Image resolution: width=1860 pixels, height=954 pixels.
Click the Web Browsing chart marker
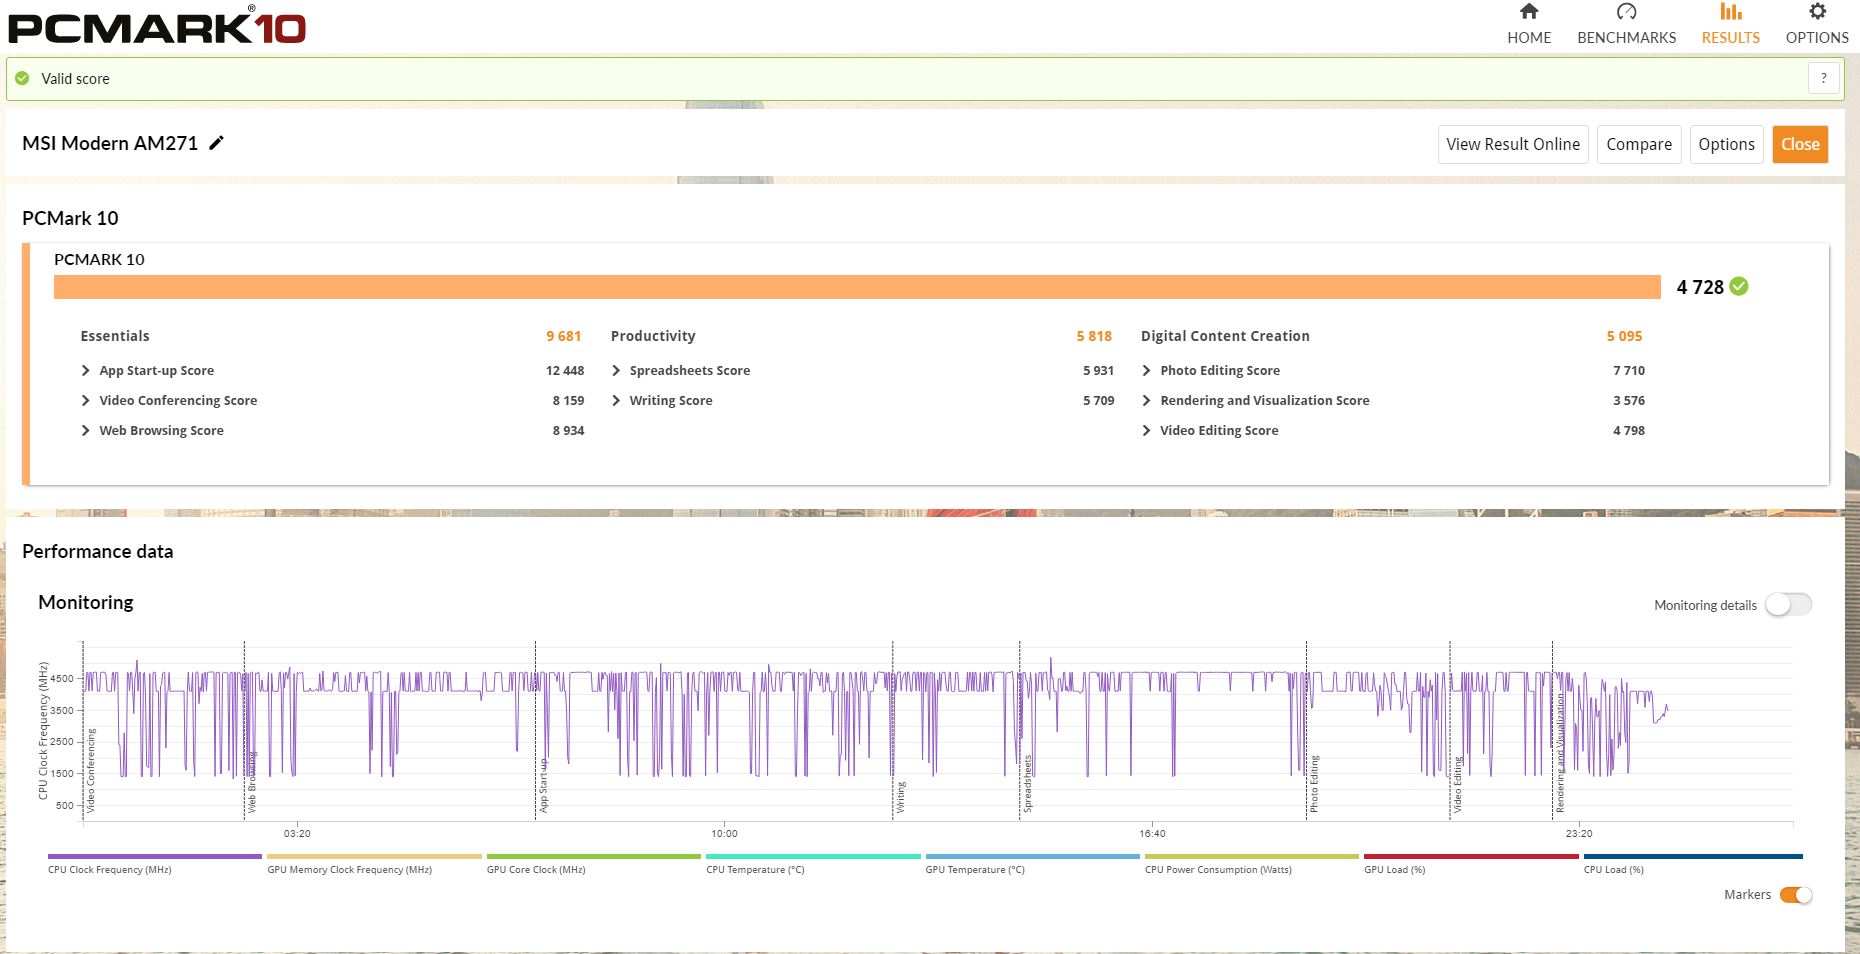252,781
